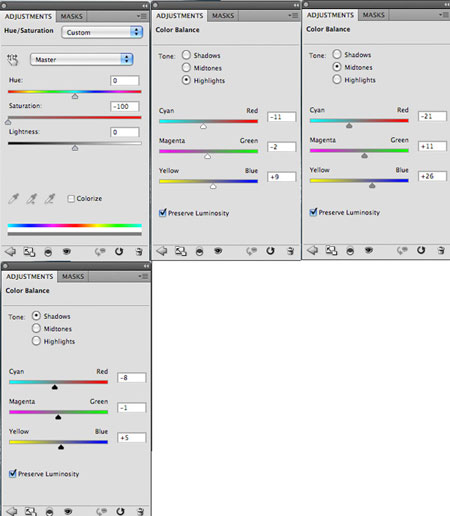Uncheck Preserve Luminosity in Midtones panel
450x516 pixels.
[x=313, y=212]
